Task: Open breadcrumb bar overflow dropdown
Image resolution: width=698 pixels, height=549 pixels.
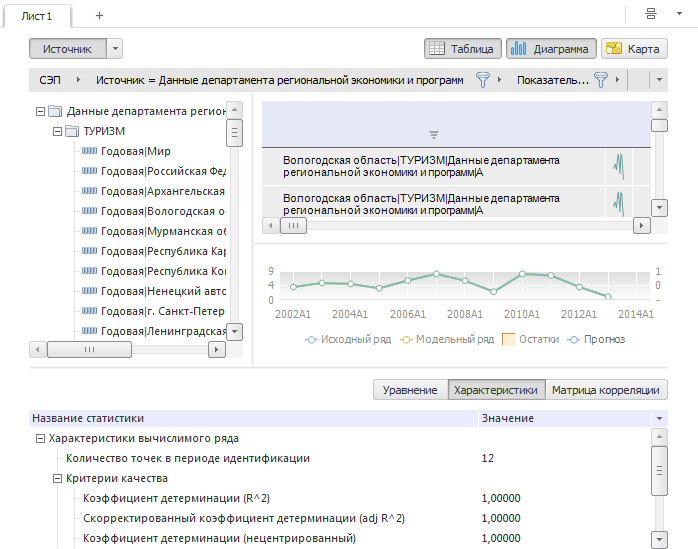Action: tap(659, 80)
